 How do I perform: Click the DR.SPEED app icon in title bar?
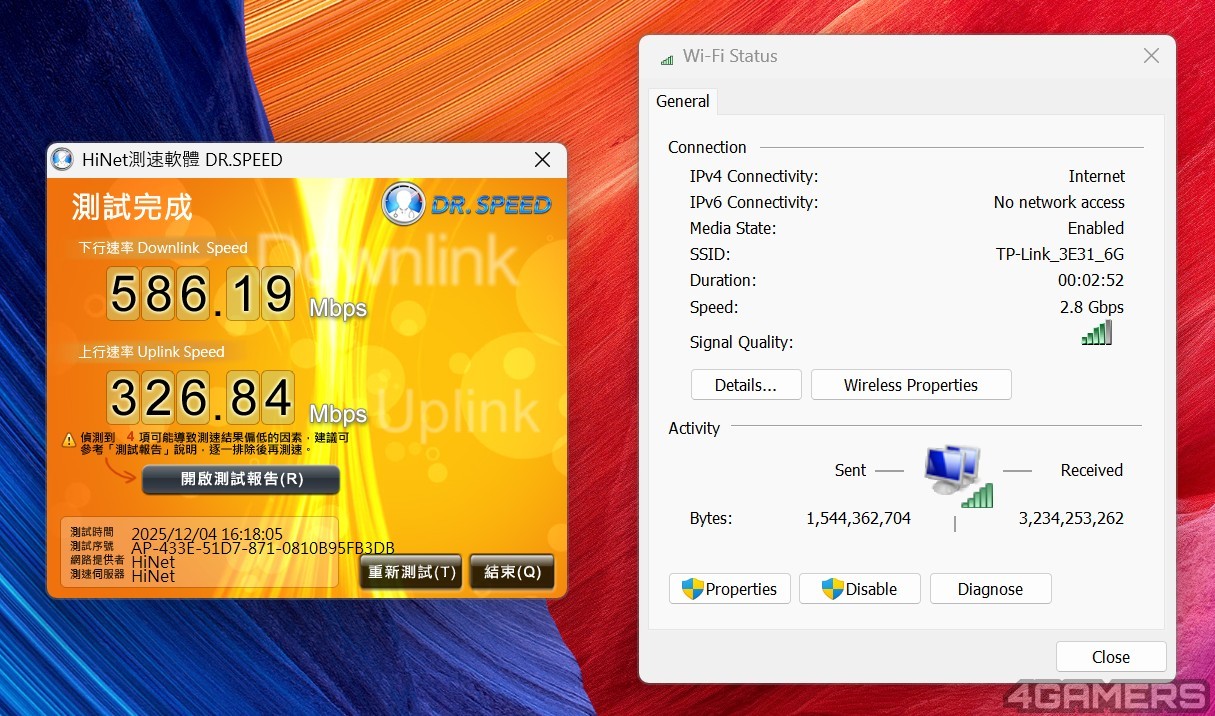click(x=63, y=160)
